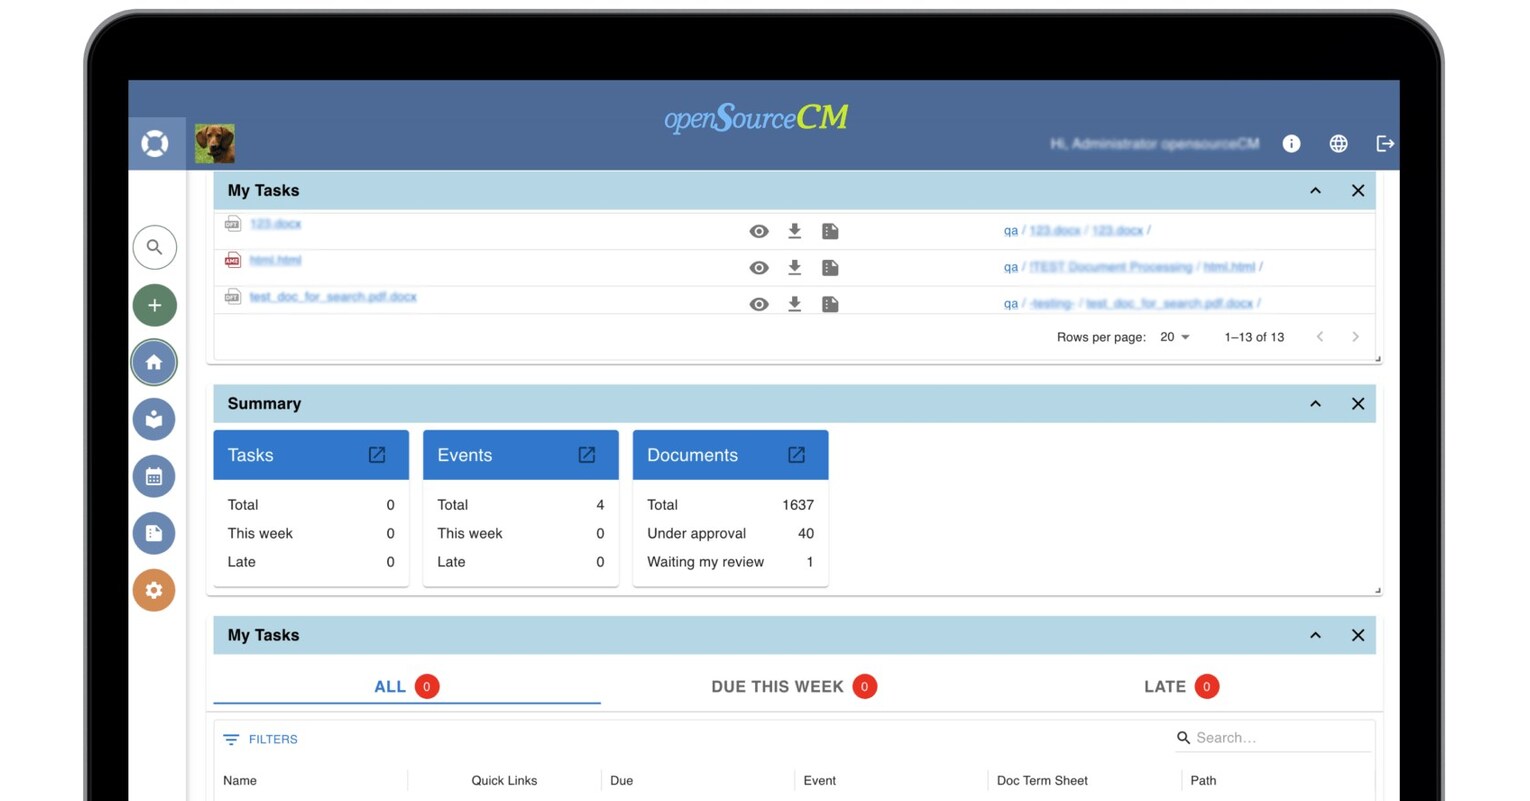Preview 123.docx with the eye icon
The height and width of the screenshot is (801, 1530).
click(x=759, y=231)
